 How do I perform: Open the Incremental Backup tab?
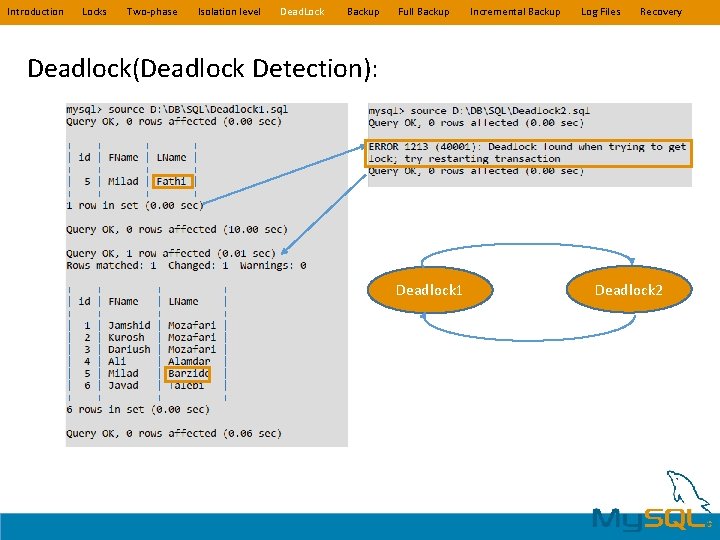[x=515, y=12]
